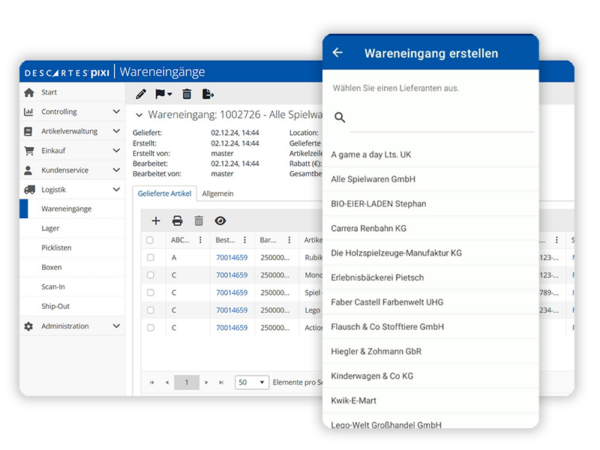Click the pencil edit icon in toolbar
The image size is (600, 450).
(x=141, y=94)
